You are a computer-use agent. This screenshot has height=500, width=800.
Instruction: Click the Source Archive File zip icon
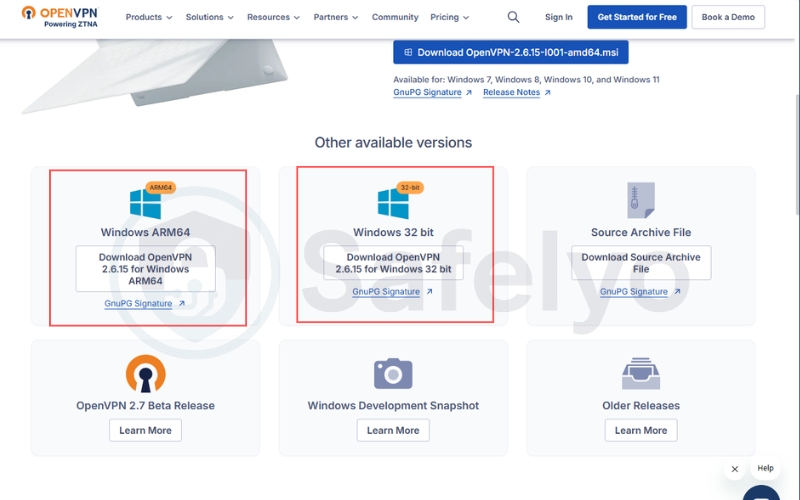coord(641,200)
